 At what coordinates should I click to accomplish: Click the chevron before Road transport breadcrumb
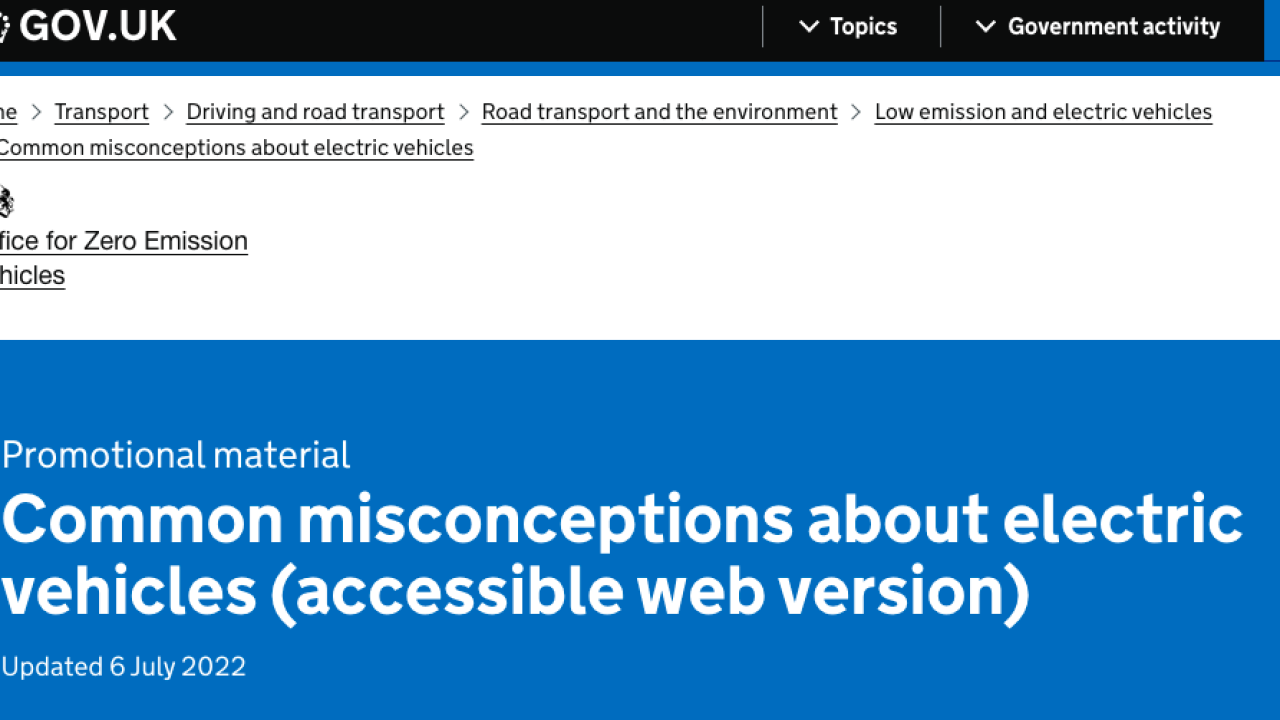point(464,112)
